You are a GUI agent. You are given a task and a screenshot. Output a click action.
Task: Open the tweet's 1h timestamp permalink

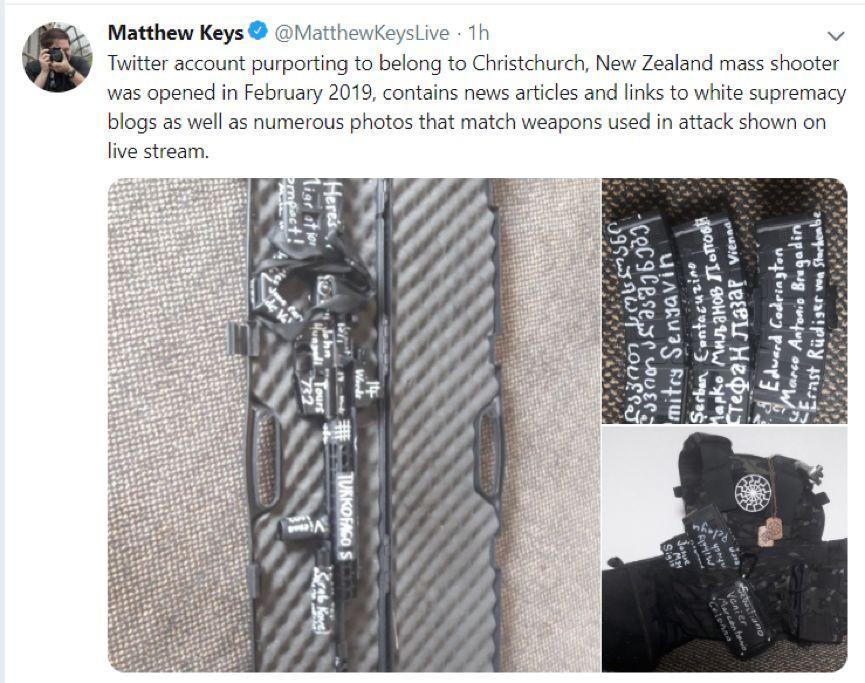[x=478, y=33]
